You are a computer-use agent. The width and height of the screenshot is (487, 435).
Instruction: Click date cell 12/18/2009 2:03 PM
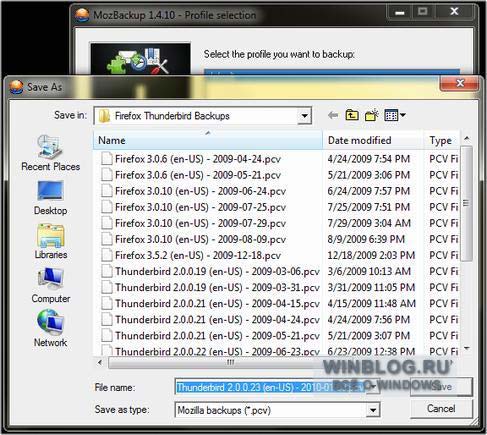[x=371, y=255]
